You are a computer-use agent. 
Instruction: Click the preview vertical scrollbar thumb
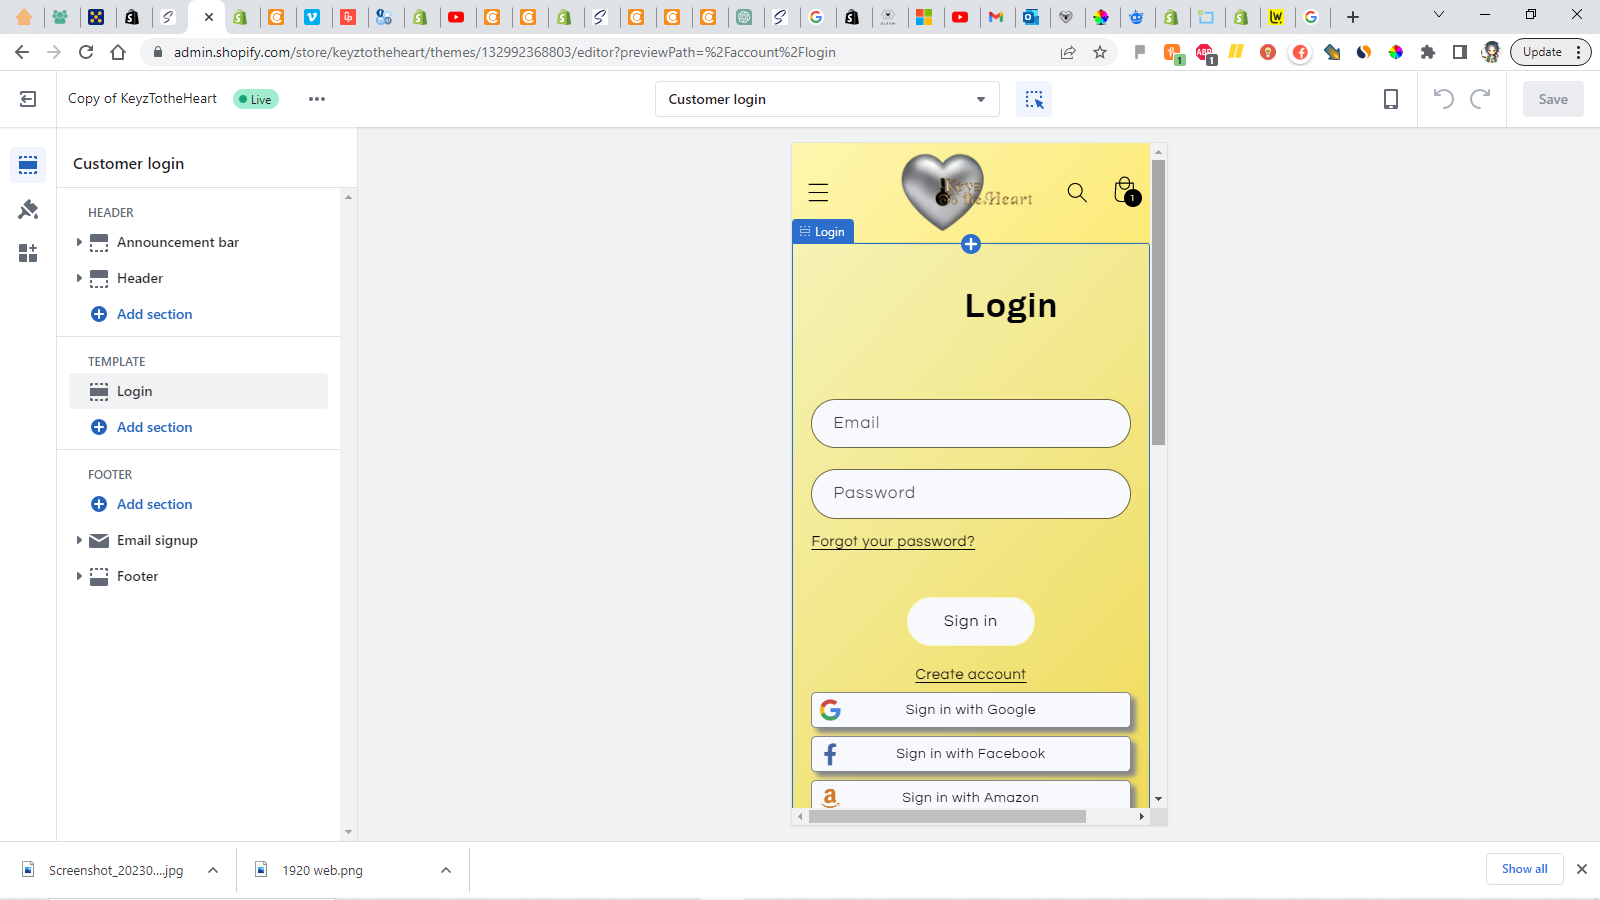[x=1158, y=302]
